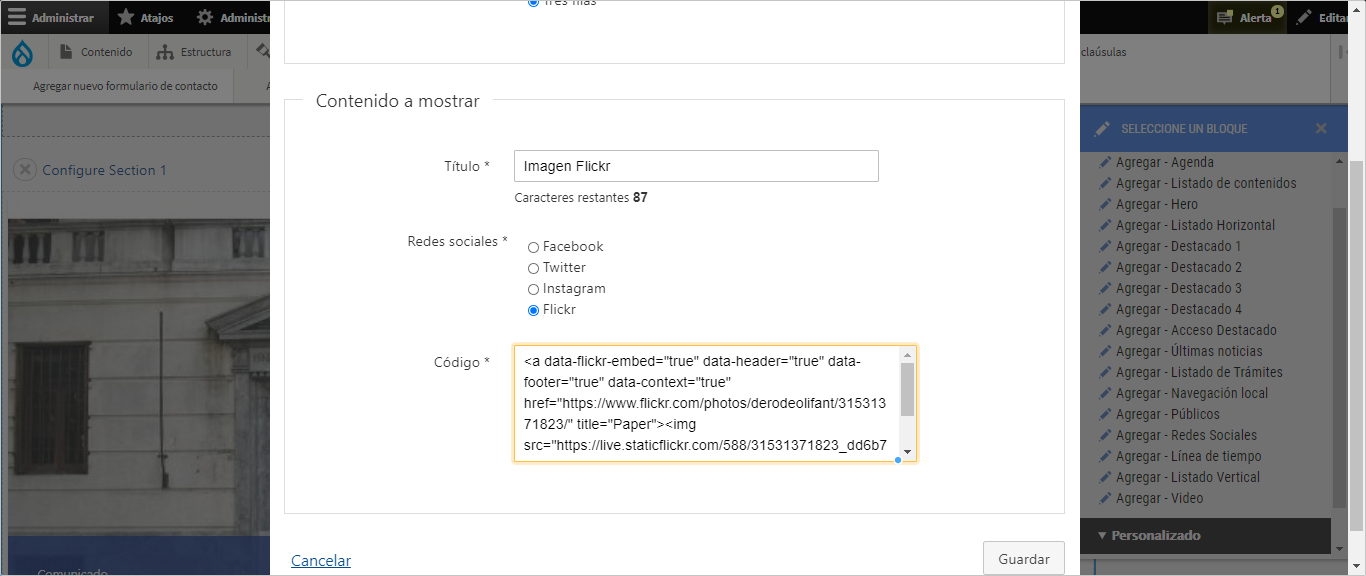The image size is (1366, 576).
Task: Click the Alerta notification icon
Action: click(x=1225, y=18)
